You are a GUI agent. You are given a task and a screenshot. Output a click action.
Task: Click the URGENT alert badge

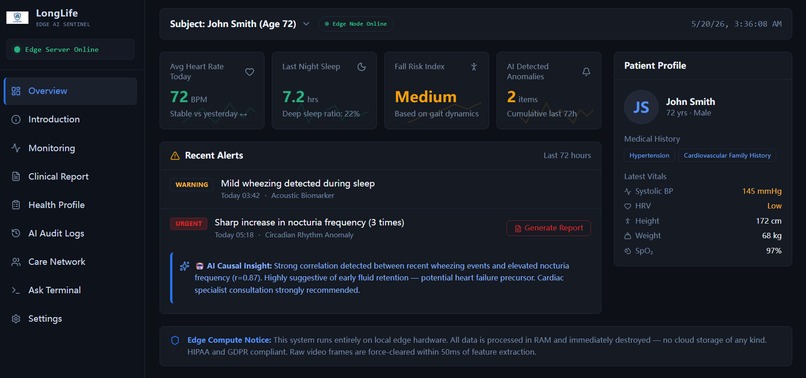189,224
